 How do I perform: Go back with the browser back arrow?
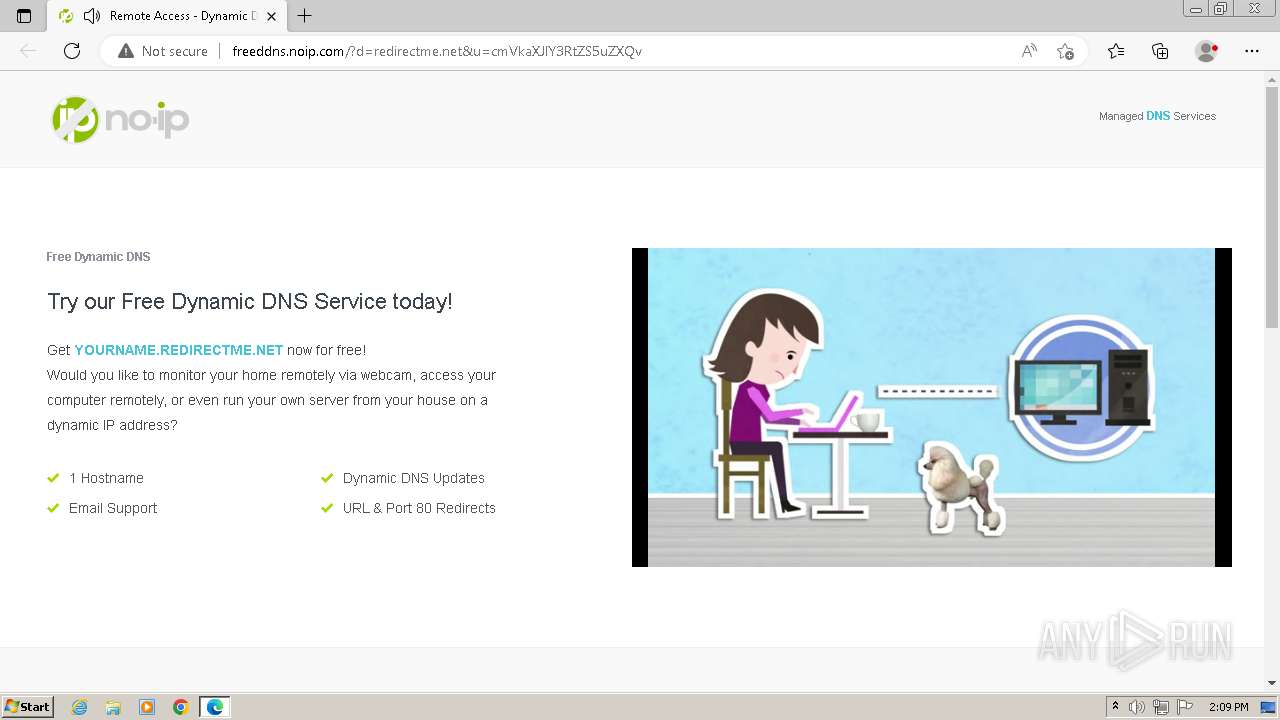click(x=28, y=51)
